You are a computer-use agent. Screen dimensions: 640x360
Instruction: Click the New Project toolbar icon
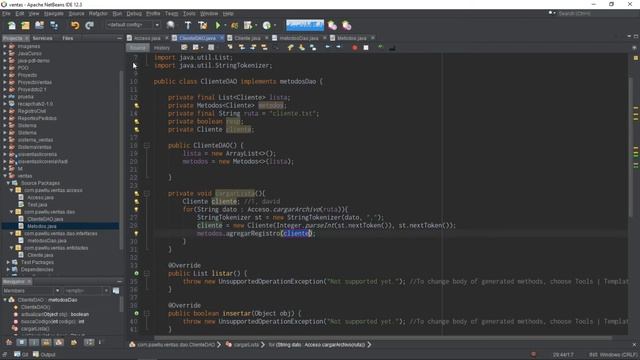25,25
